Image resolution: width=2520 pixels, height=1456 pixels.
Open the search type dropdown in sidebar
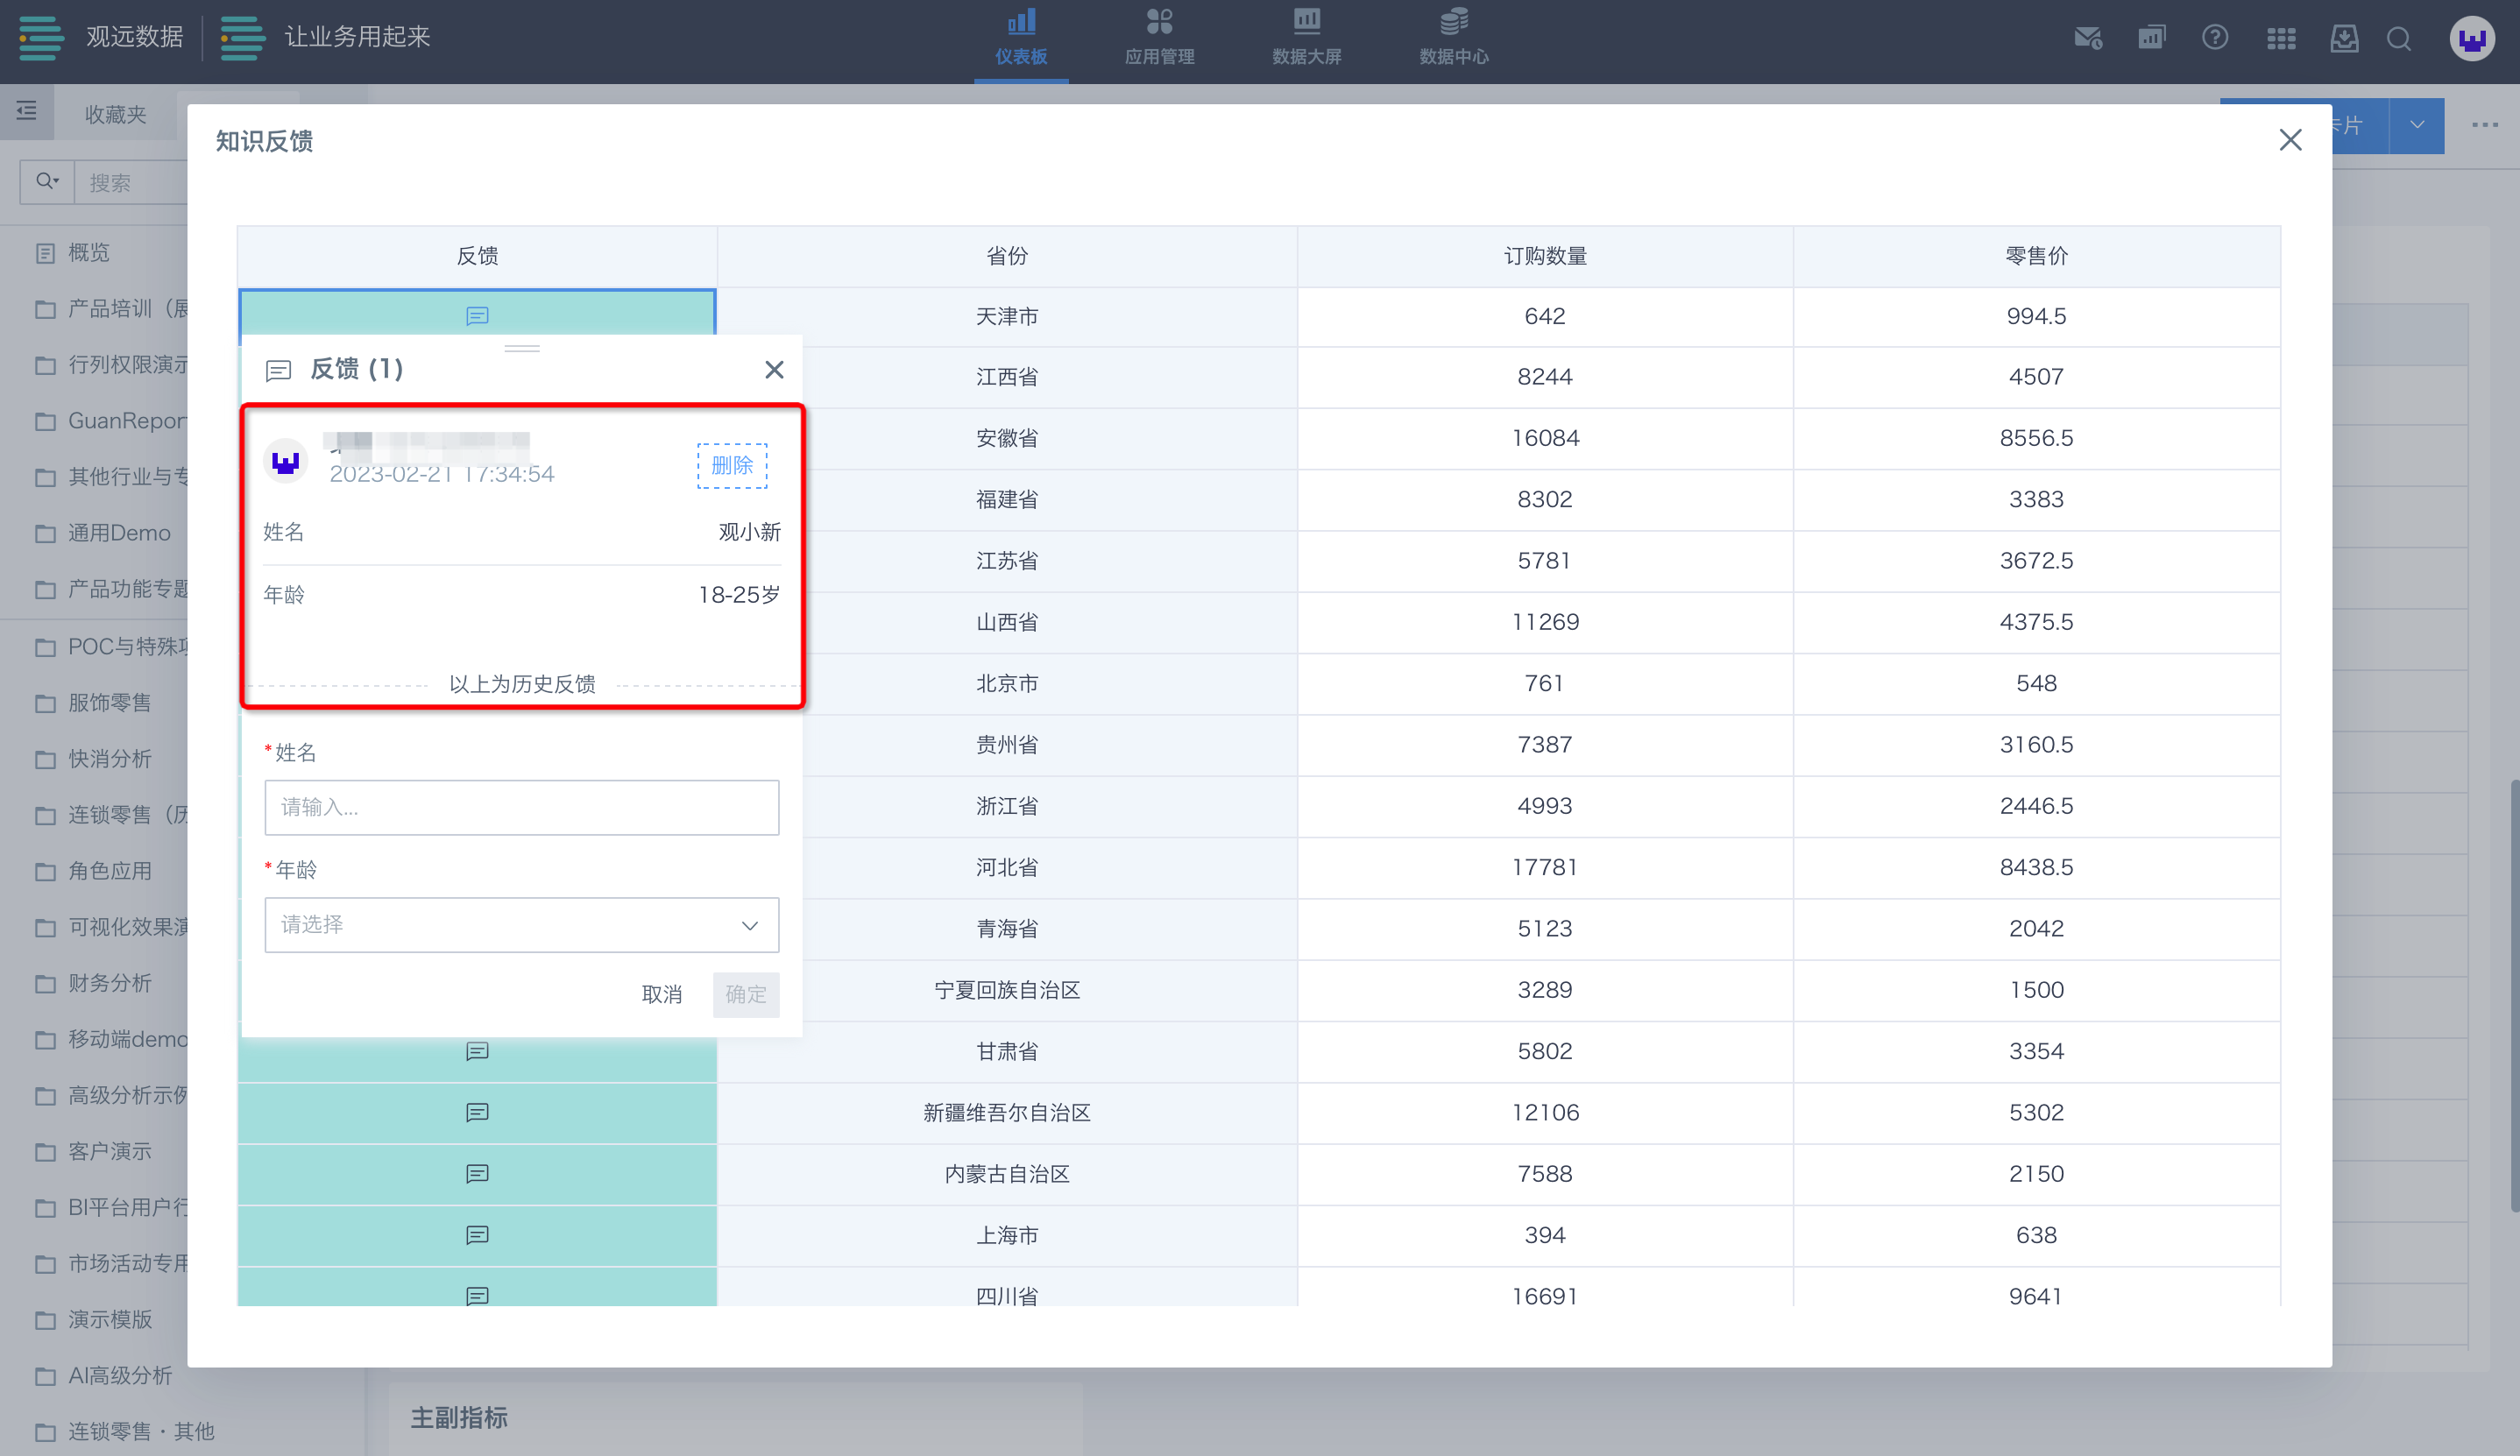[x=47, y=182]
